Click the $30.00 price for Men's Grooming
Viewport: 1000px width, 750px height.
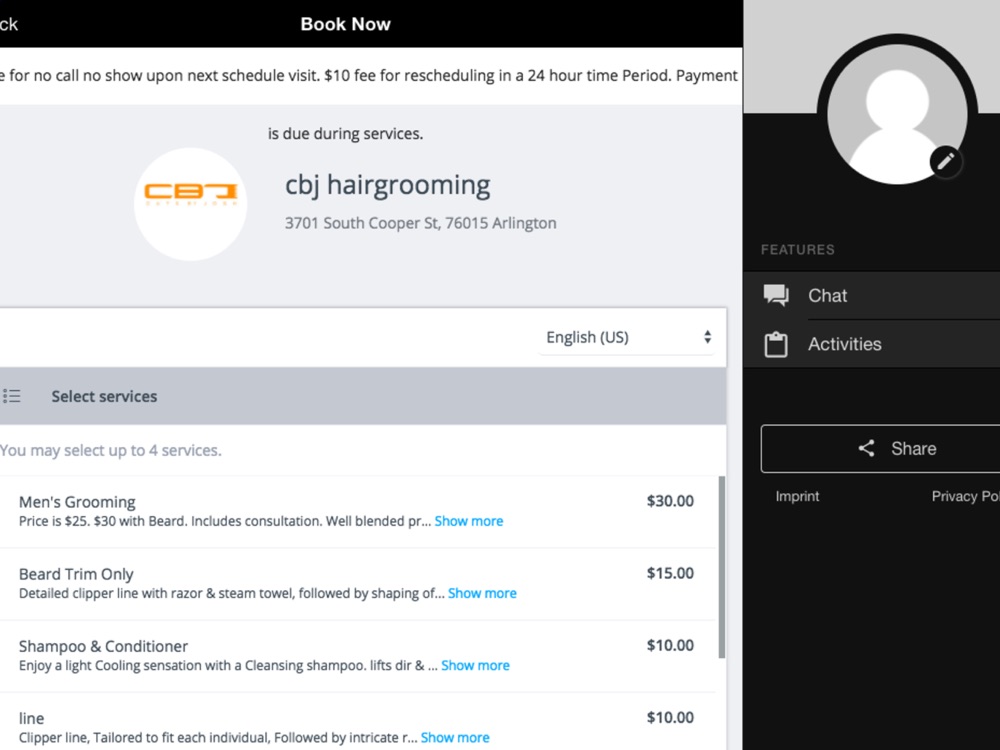[670, 501]
